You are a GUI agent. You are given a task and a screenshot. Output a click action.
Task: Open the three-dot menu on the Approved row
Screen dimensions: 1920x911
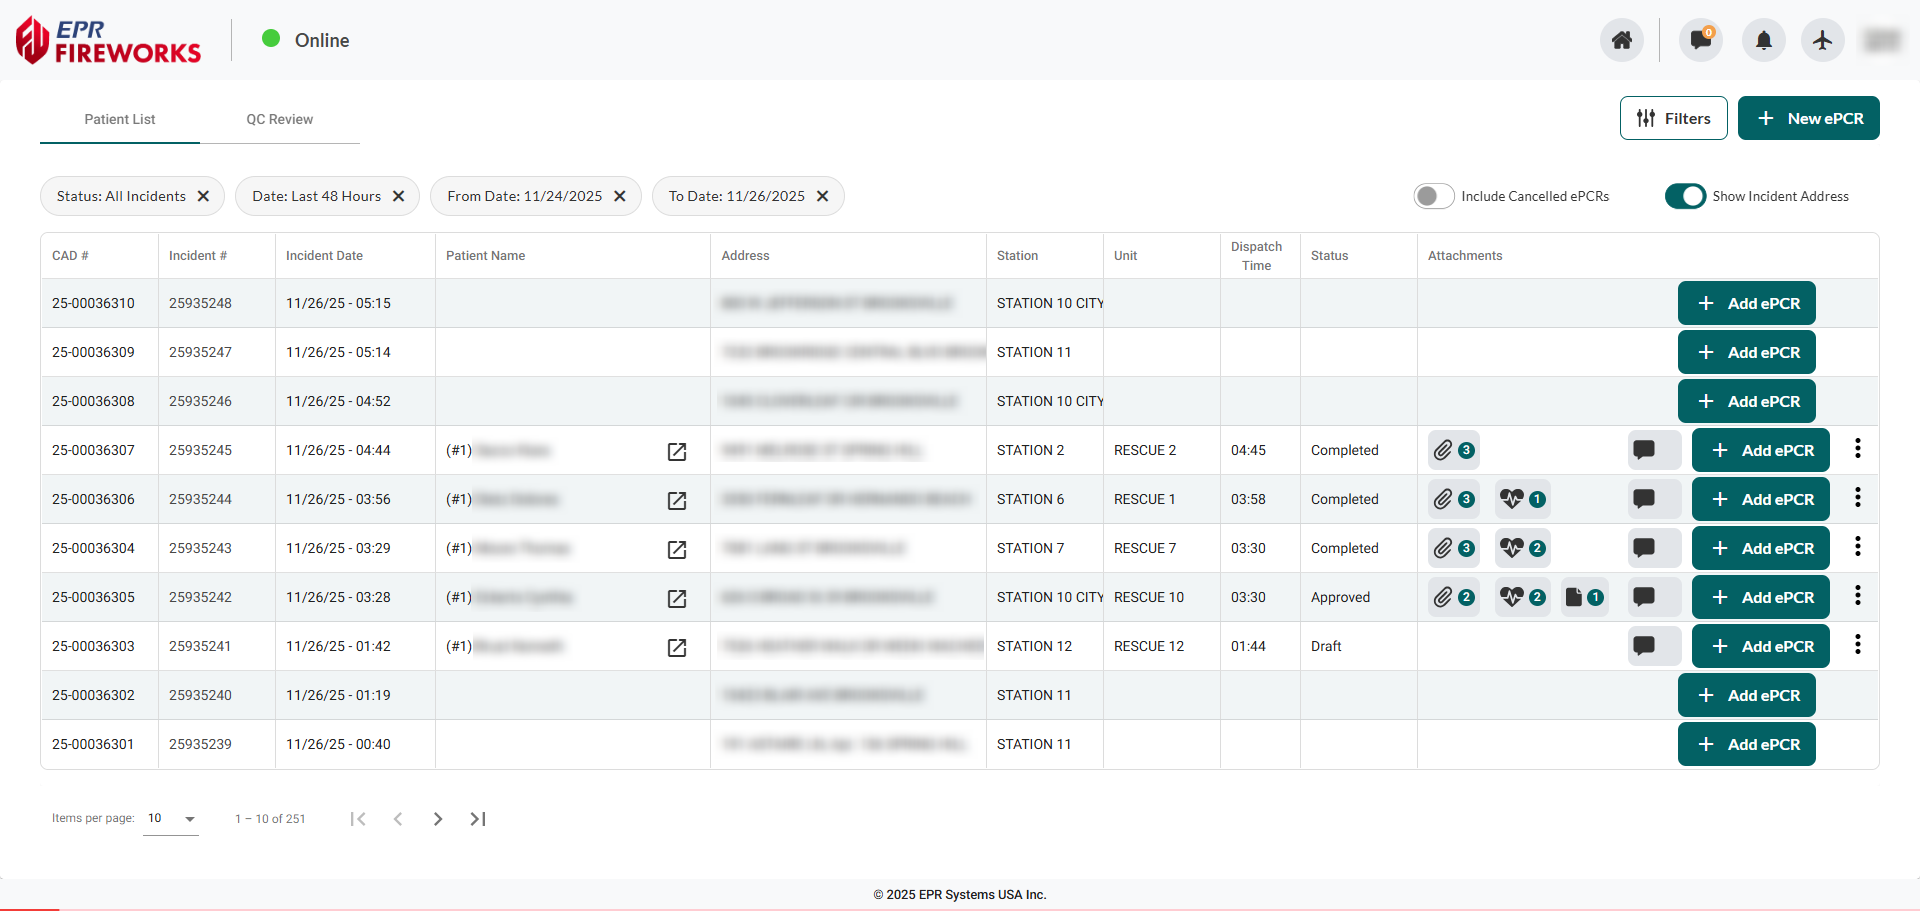[1858, 595]
